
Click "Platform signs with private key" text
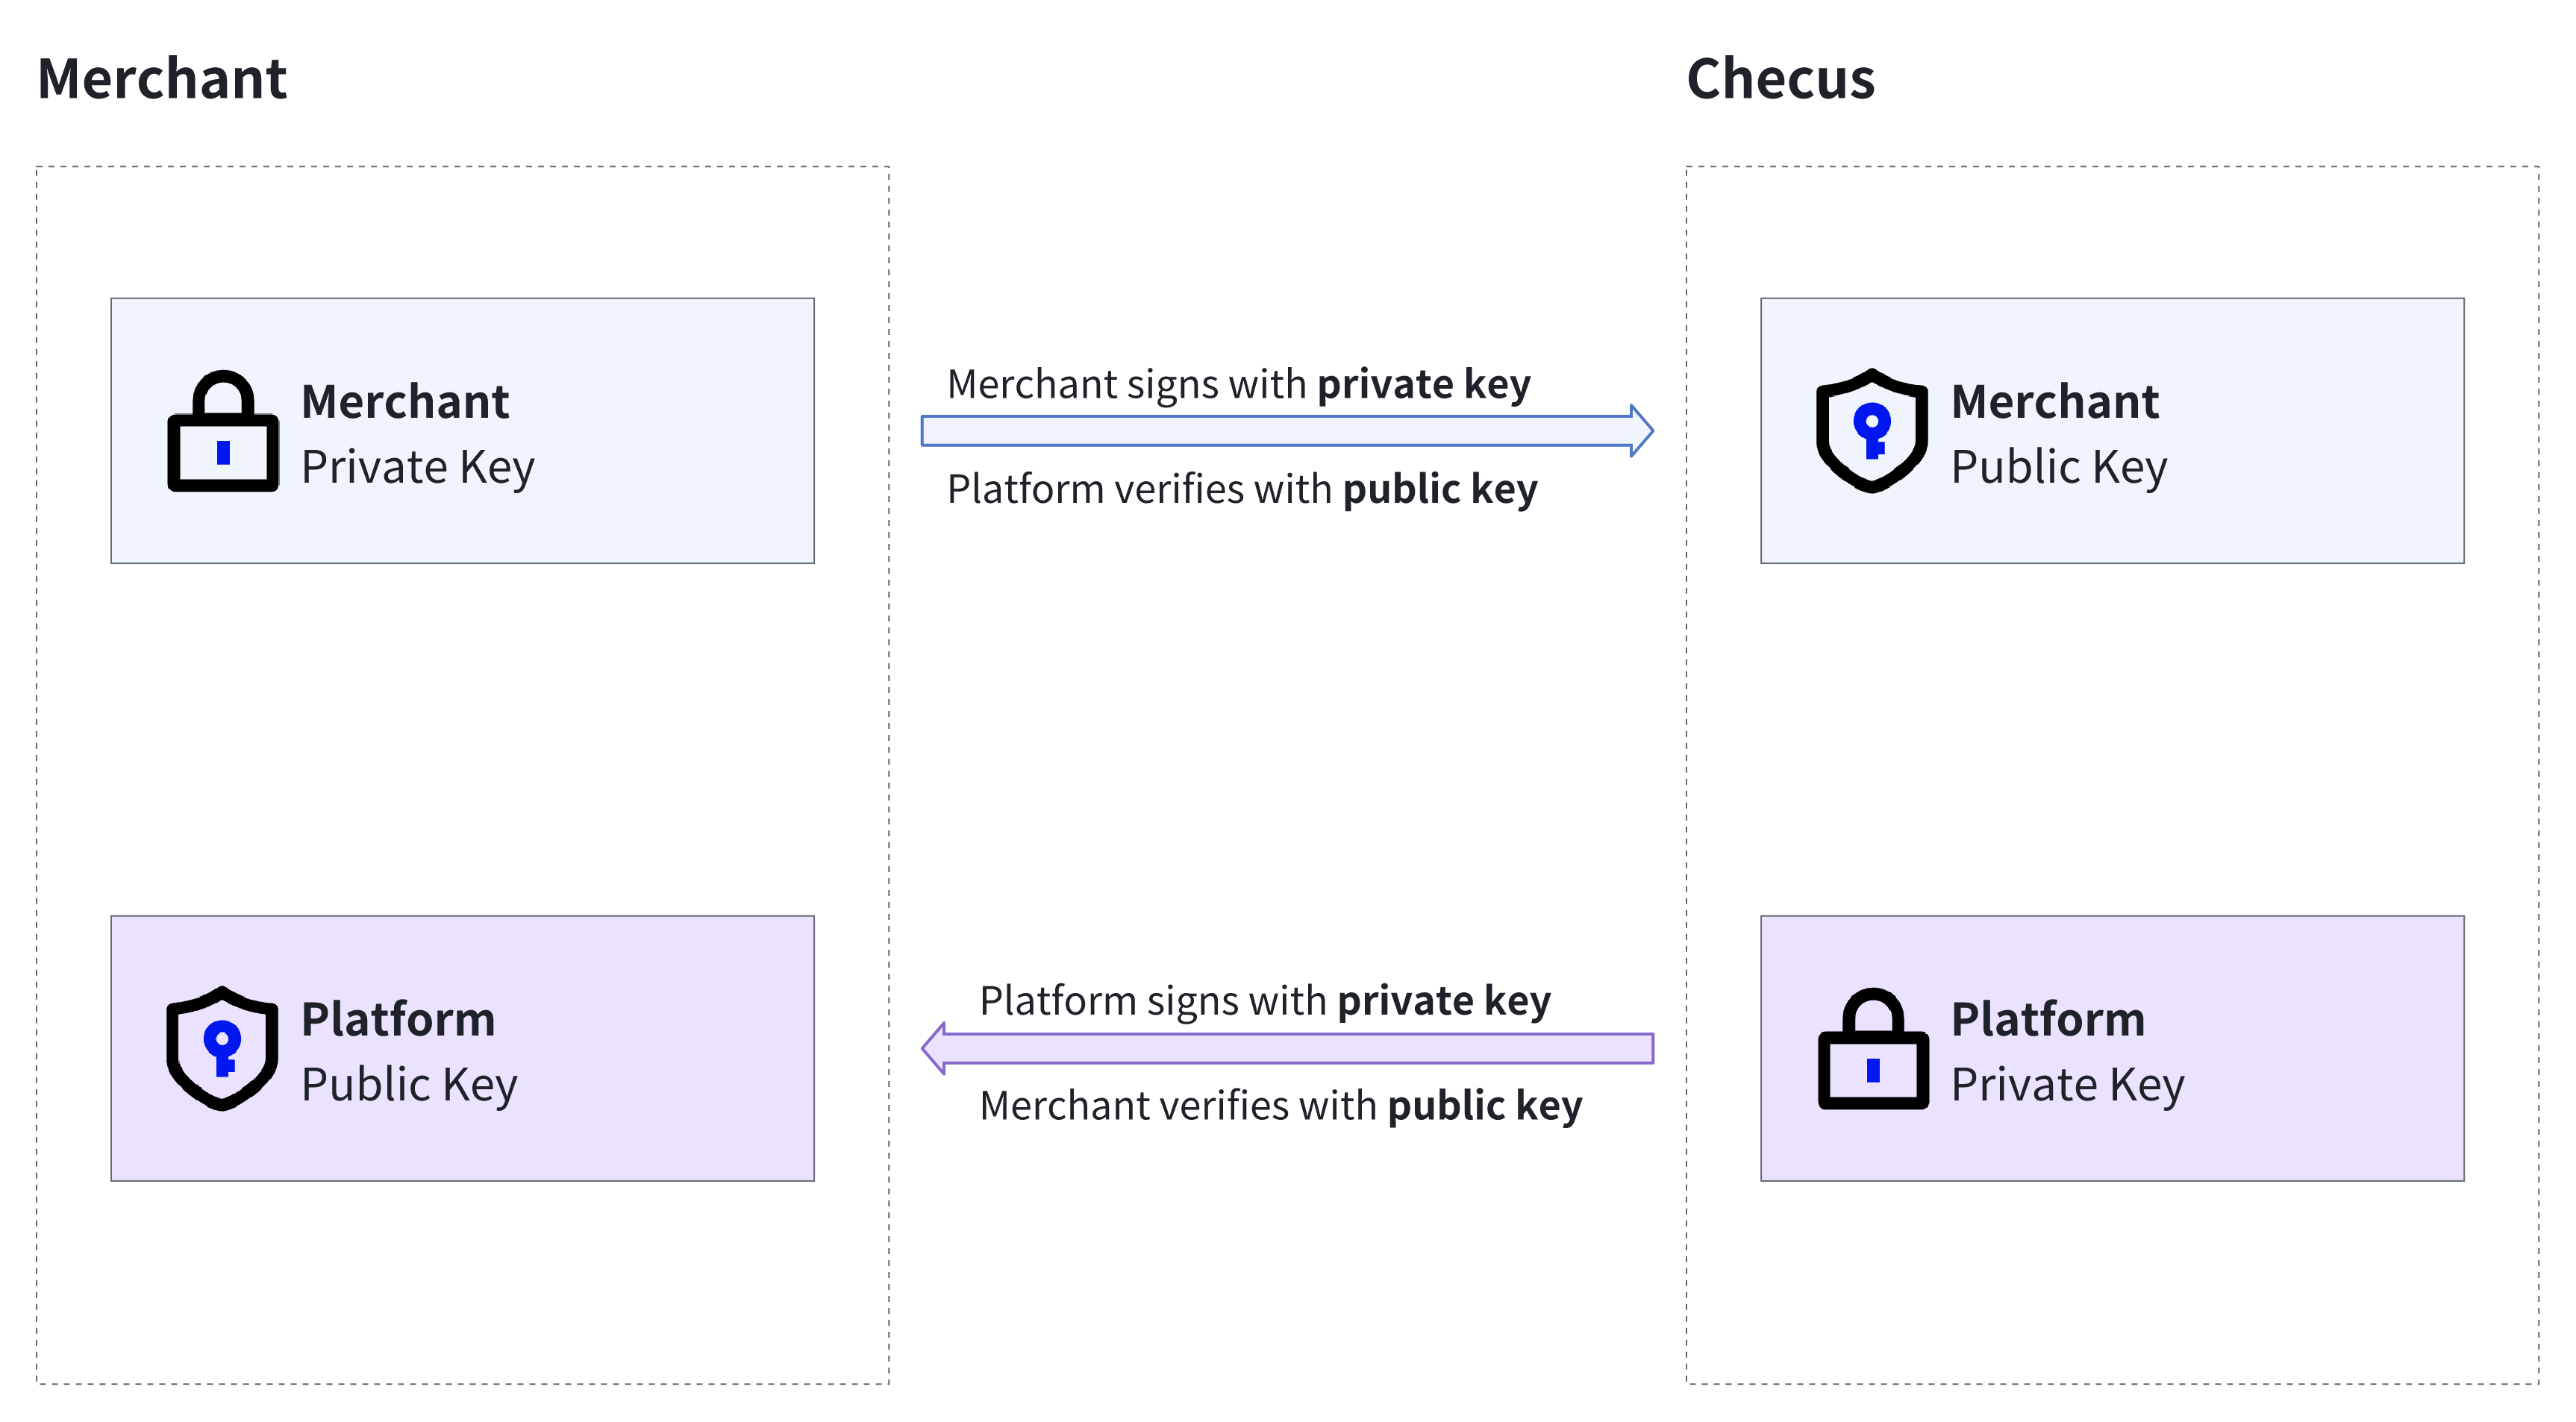[x=1265, y=1002]
